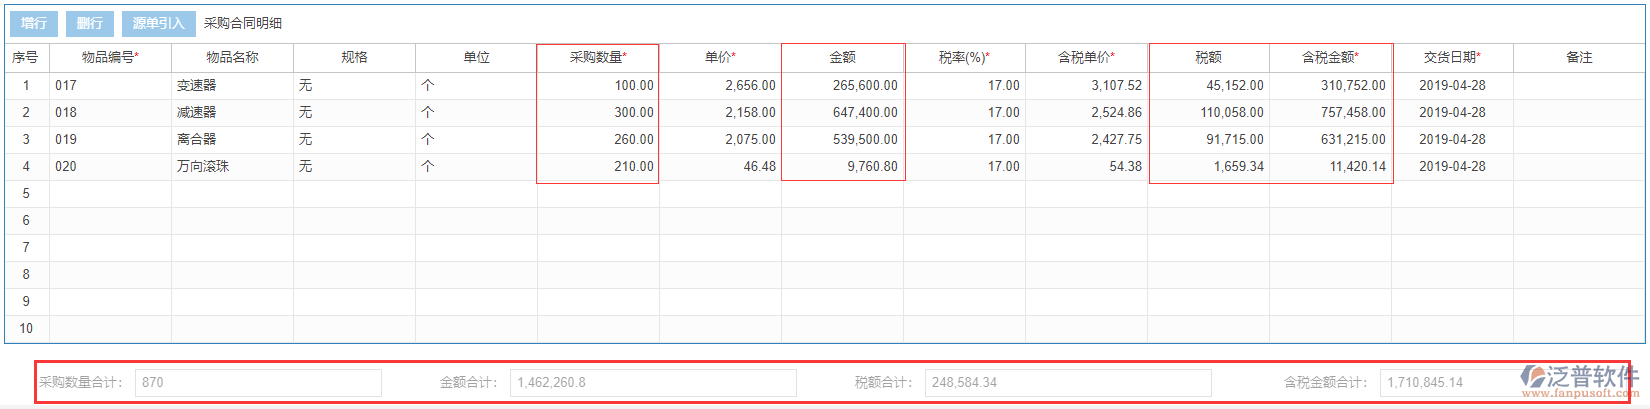This screenshot has width=1650, height=409.
Task: Select the 采购数量 column header
Action: pyautogui.click(x=598, y=58)
